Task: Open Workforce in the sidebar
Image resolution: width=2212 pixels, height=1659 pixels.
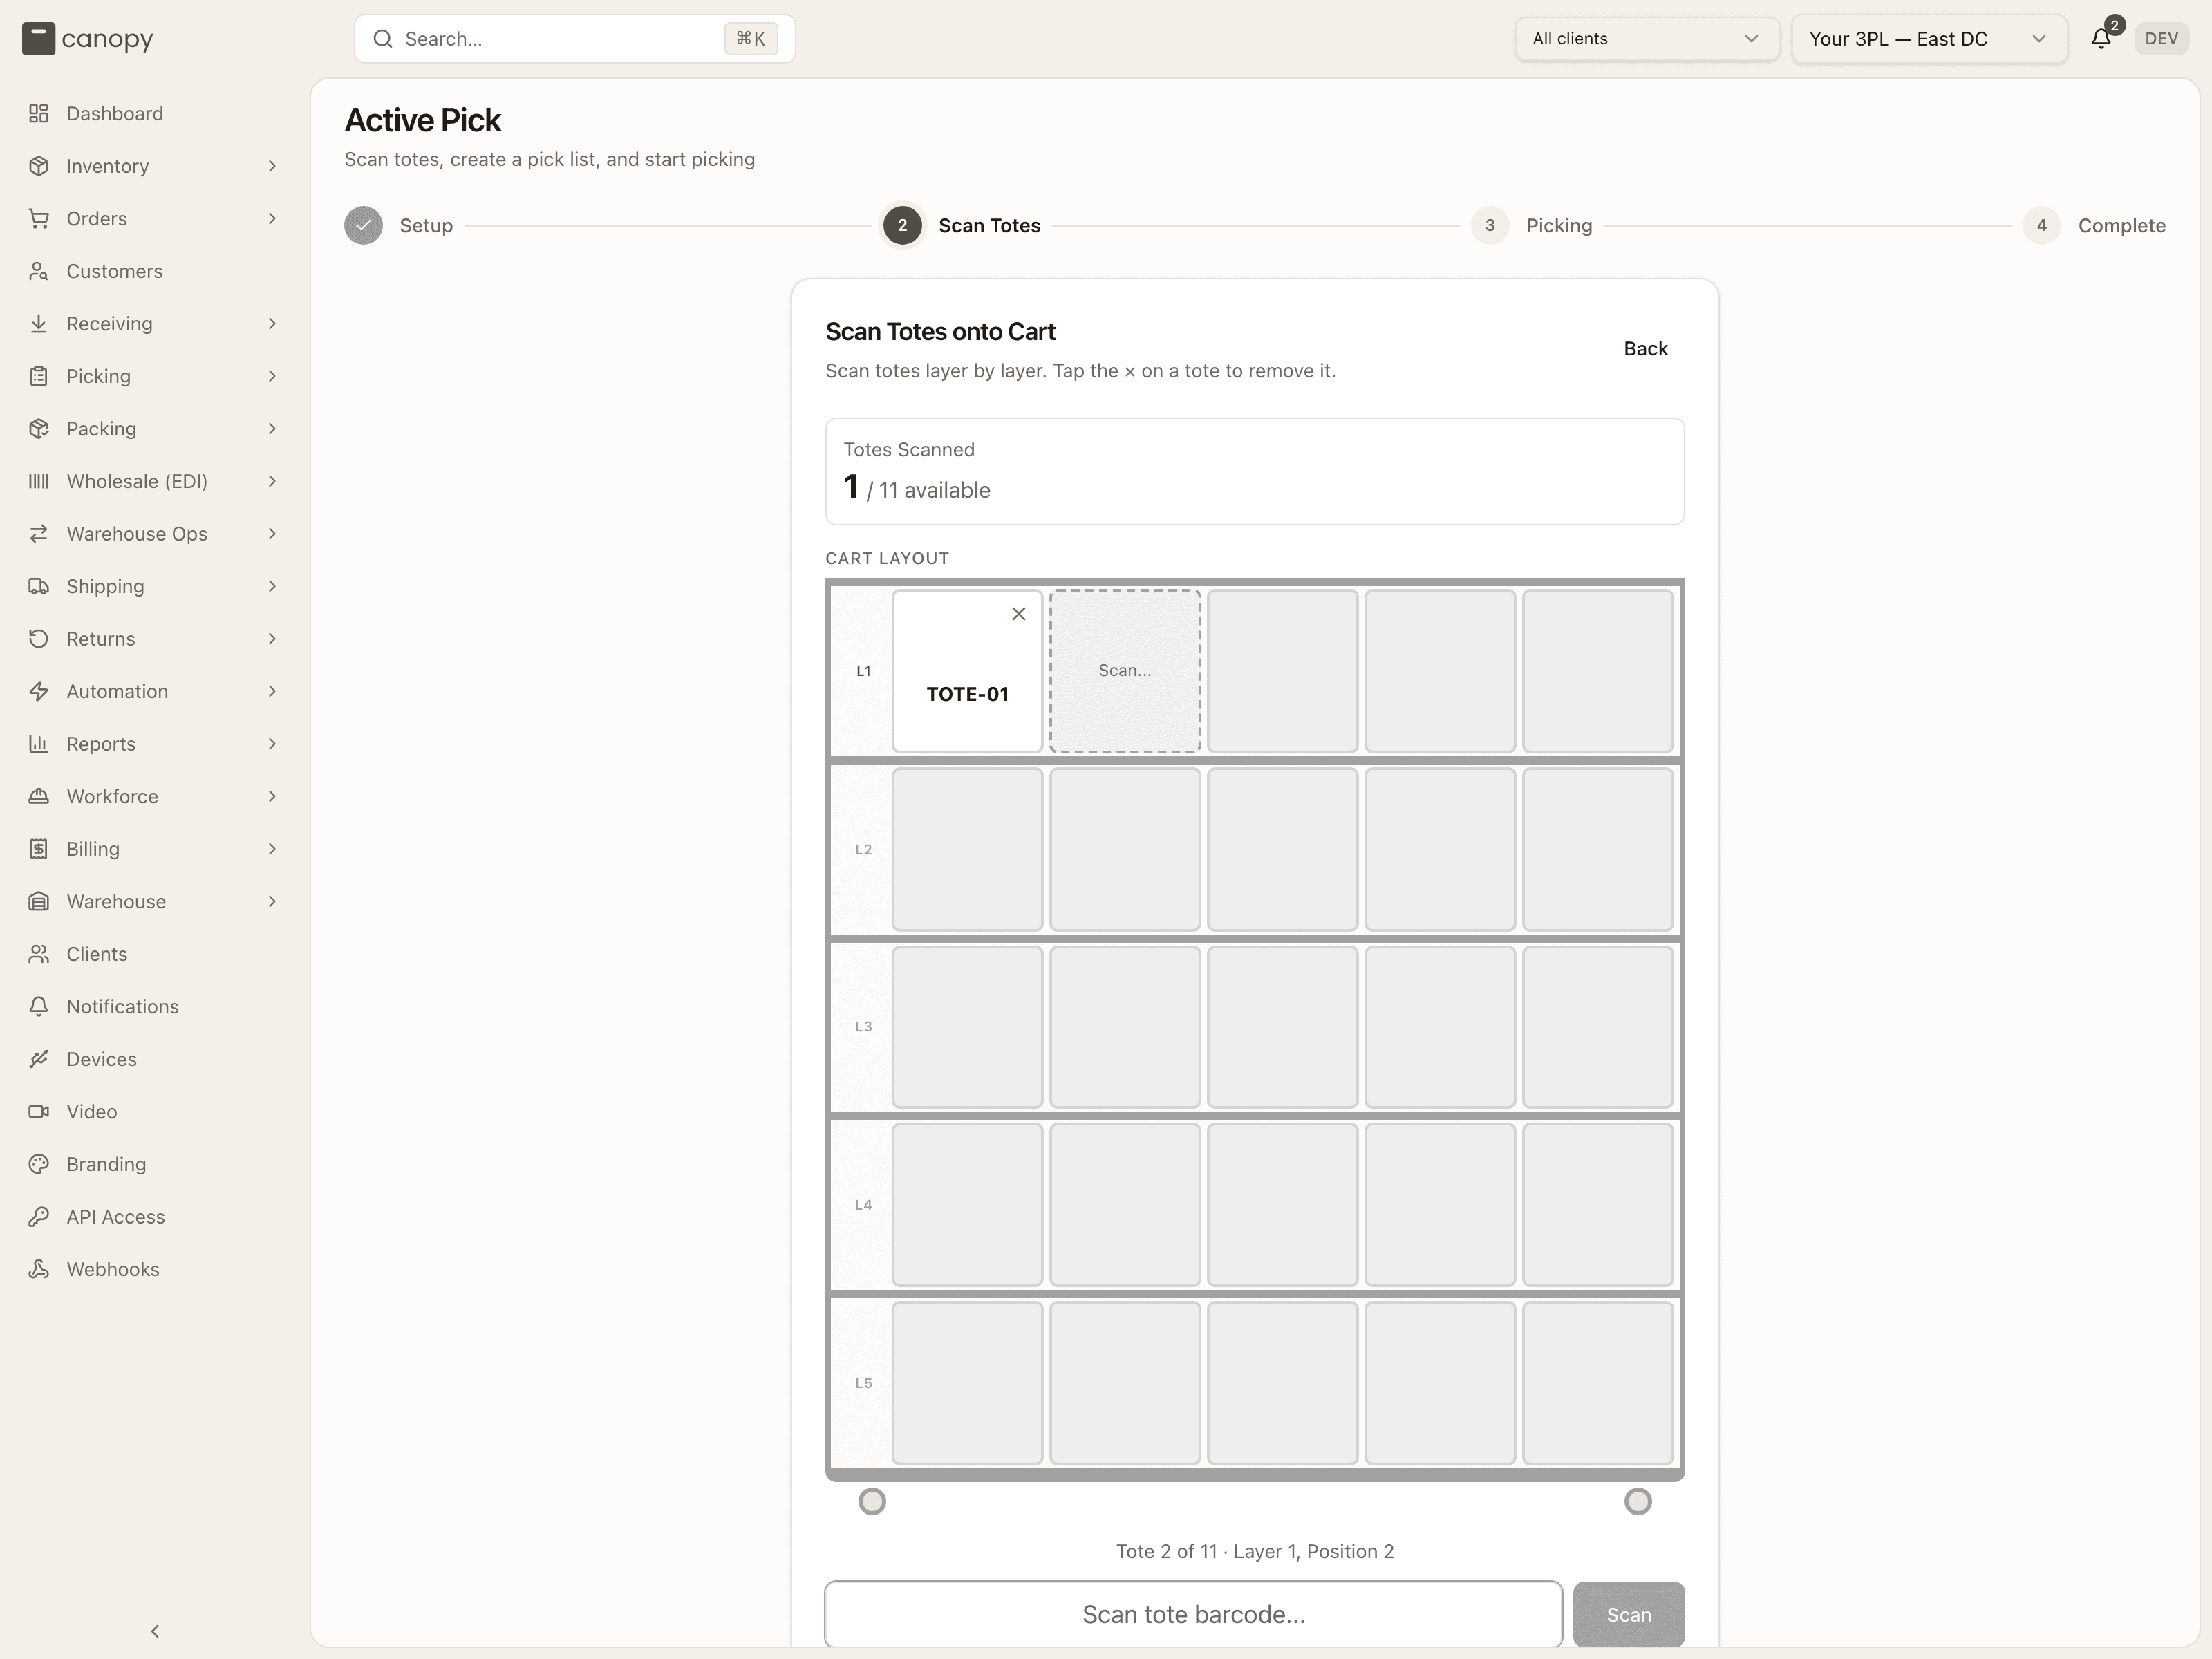Action: pos(153,797)
